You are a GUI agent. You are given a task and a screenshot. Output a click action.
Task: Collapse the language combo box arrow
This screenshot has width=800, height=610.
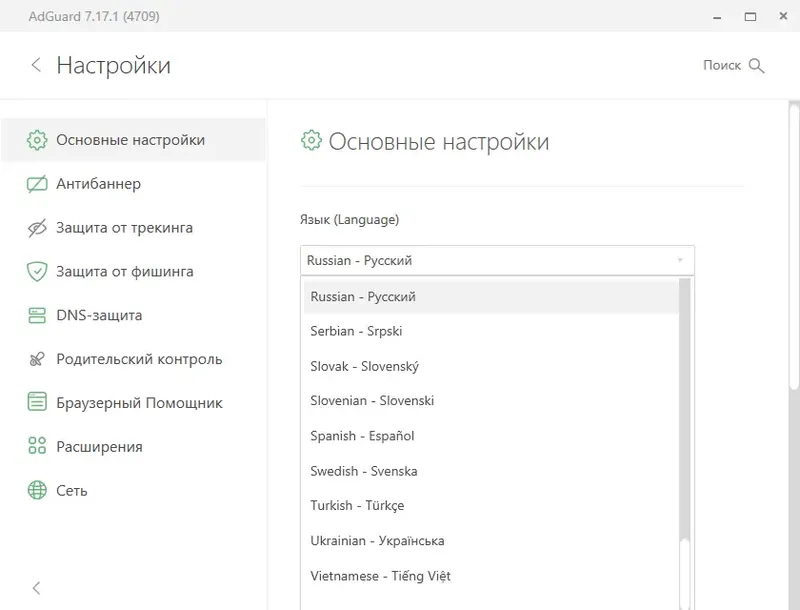click(680, 261)
